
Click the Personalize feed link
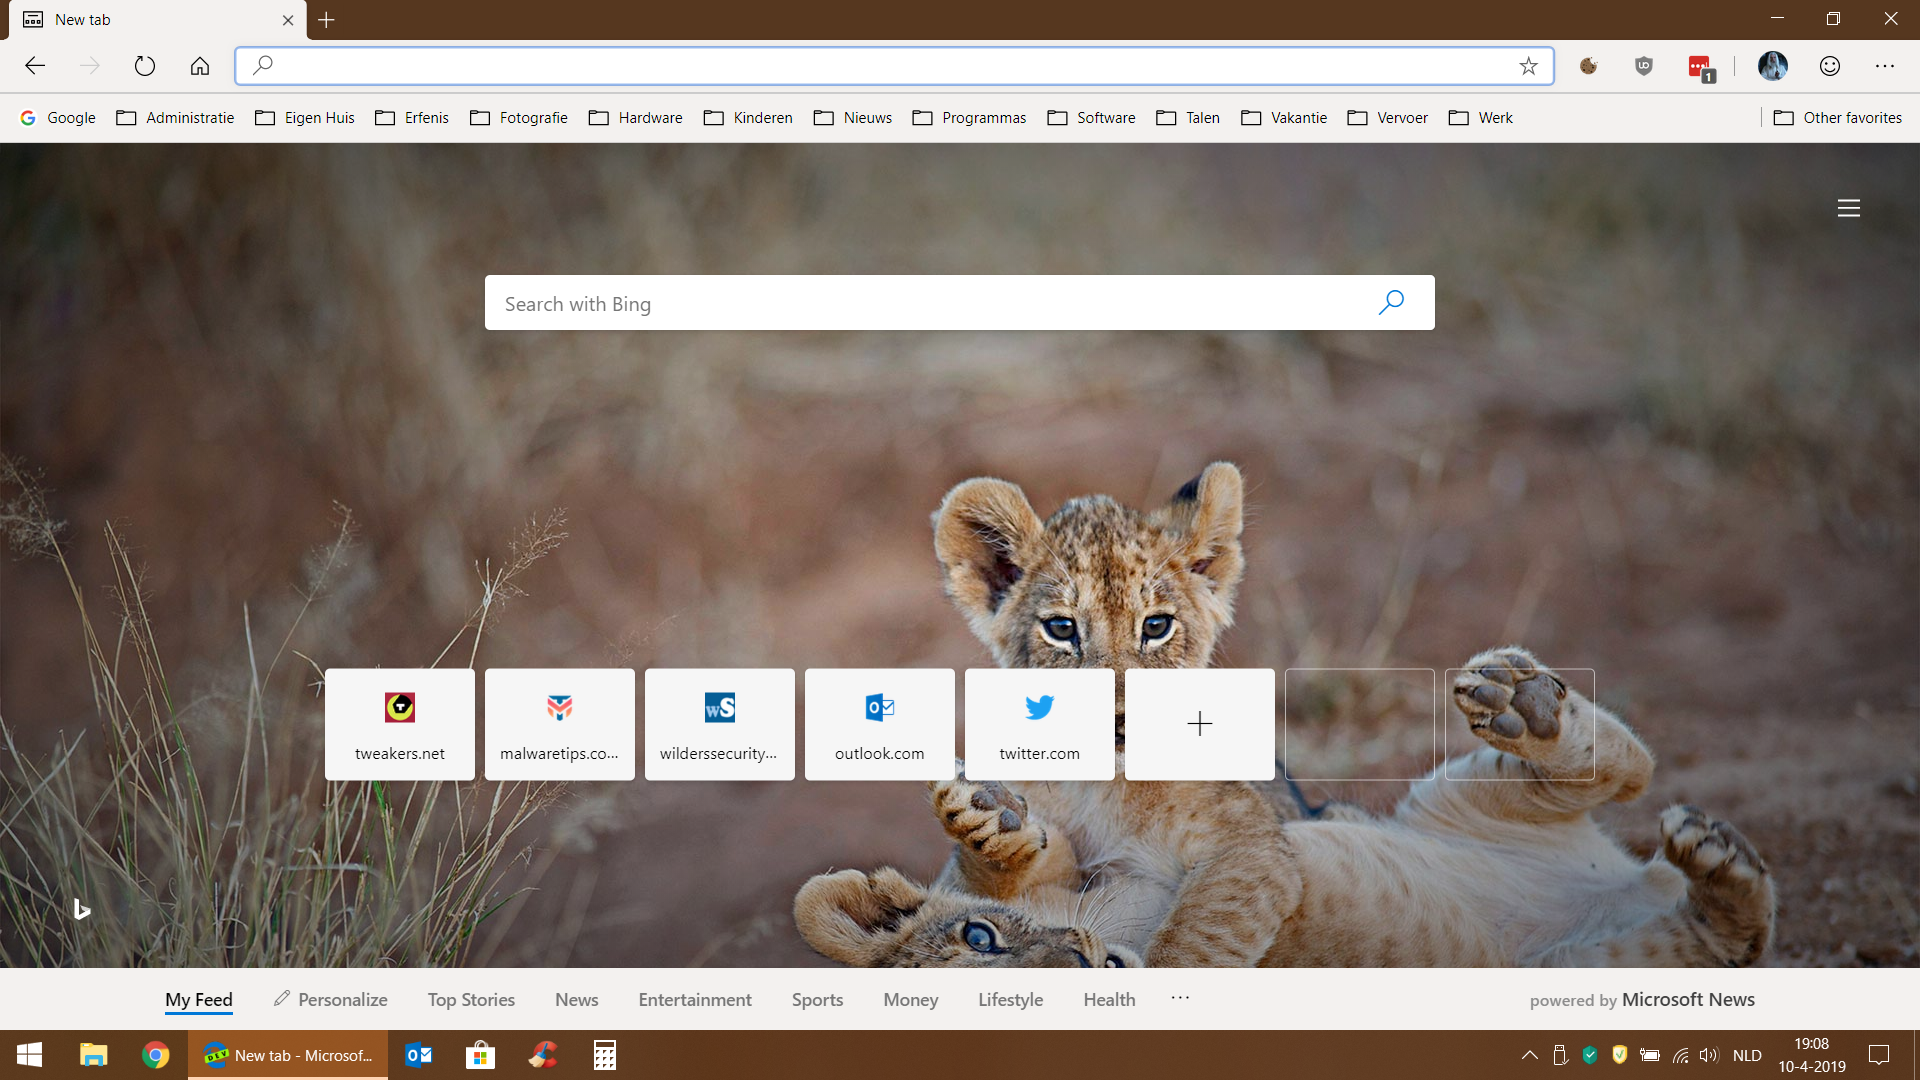pyautogui.click(x=331, y=1000)
